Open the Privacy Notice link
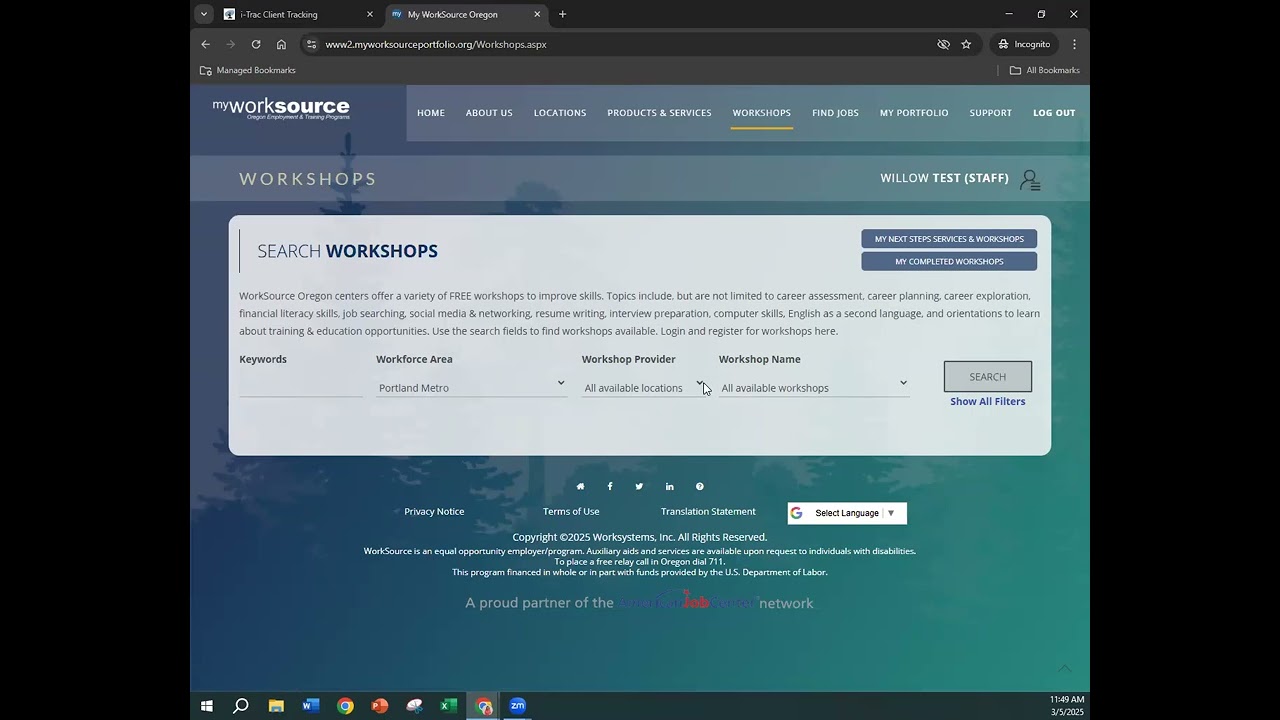Image resolution: width=1280 pixels, height=720 pixels. click(434, 512)
